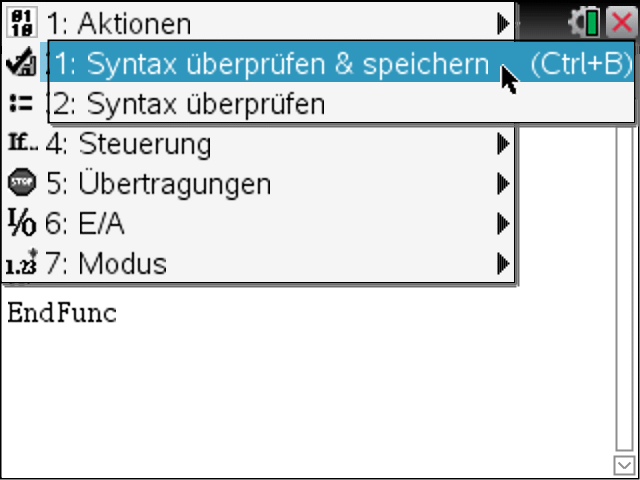Click the STOP sign Übertragungen icon
Image resolution: width=640 pixels, height=480 pixels.
coord(22,182)
